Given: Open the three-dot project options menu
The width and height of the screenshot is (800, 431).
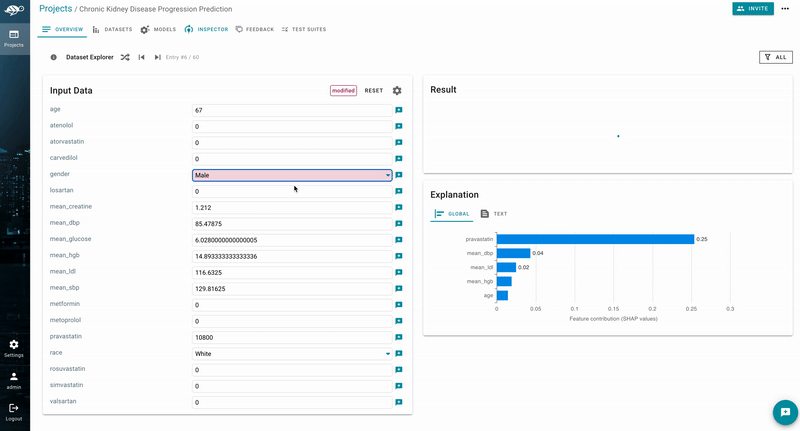Looking at the screenshot, I should tap(785, 9).
